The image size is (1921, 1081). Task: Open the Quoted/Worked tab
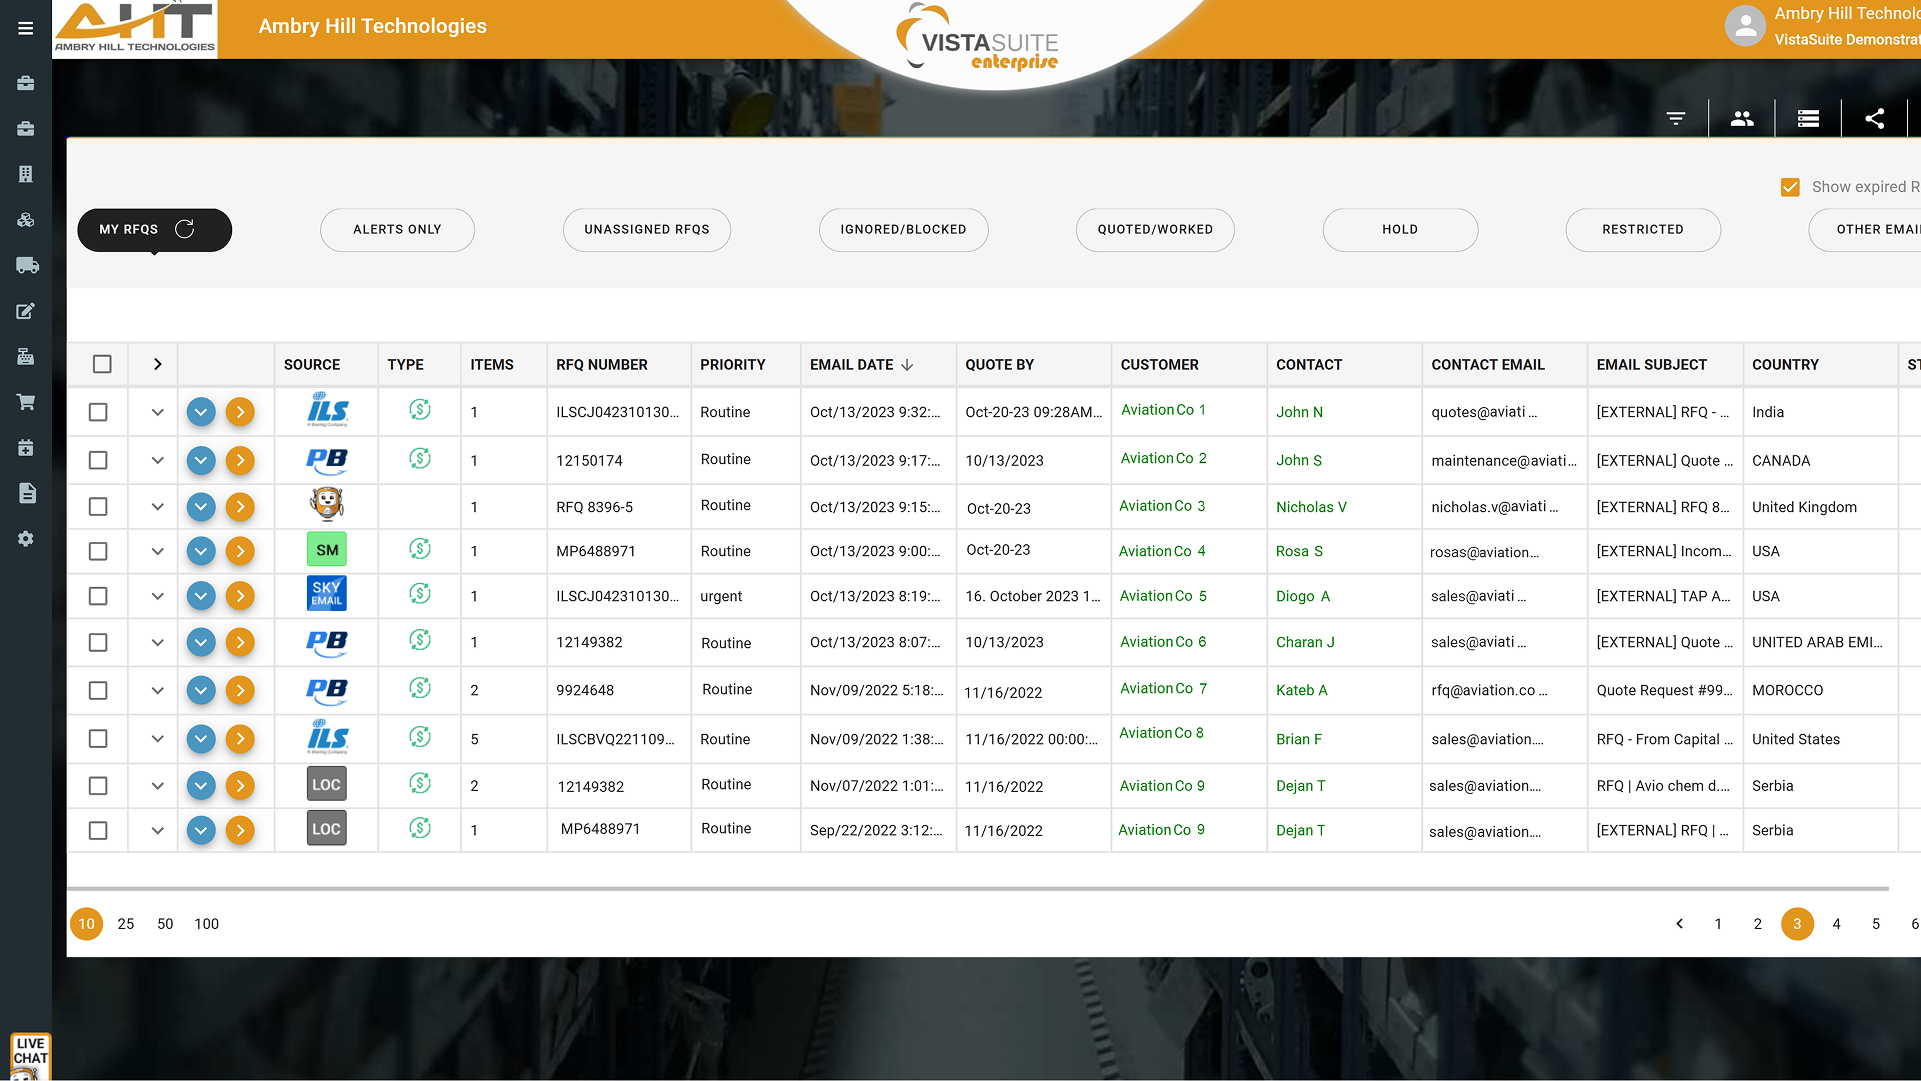[1155, 230]
